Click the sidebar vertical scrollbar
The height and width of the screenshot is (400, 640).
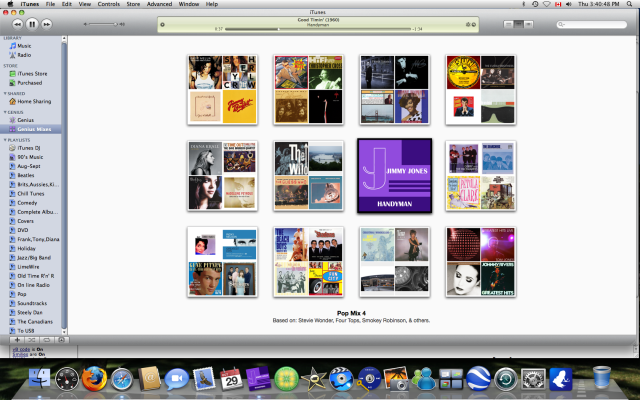point(64,186)
